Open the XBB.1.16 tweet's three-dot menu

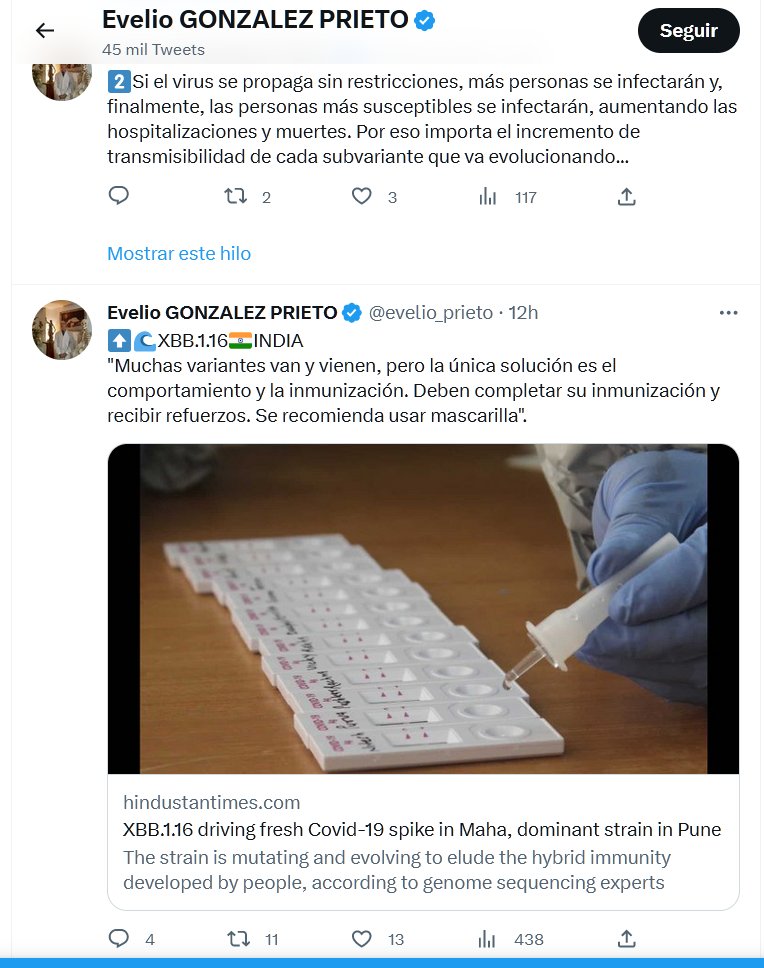point(728,313)
